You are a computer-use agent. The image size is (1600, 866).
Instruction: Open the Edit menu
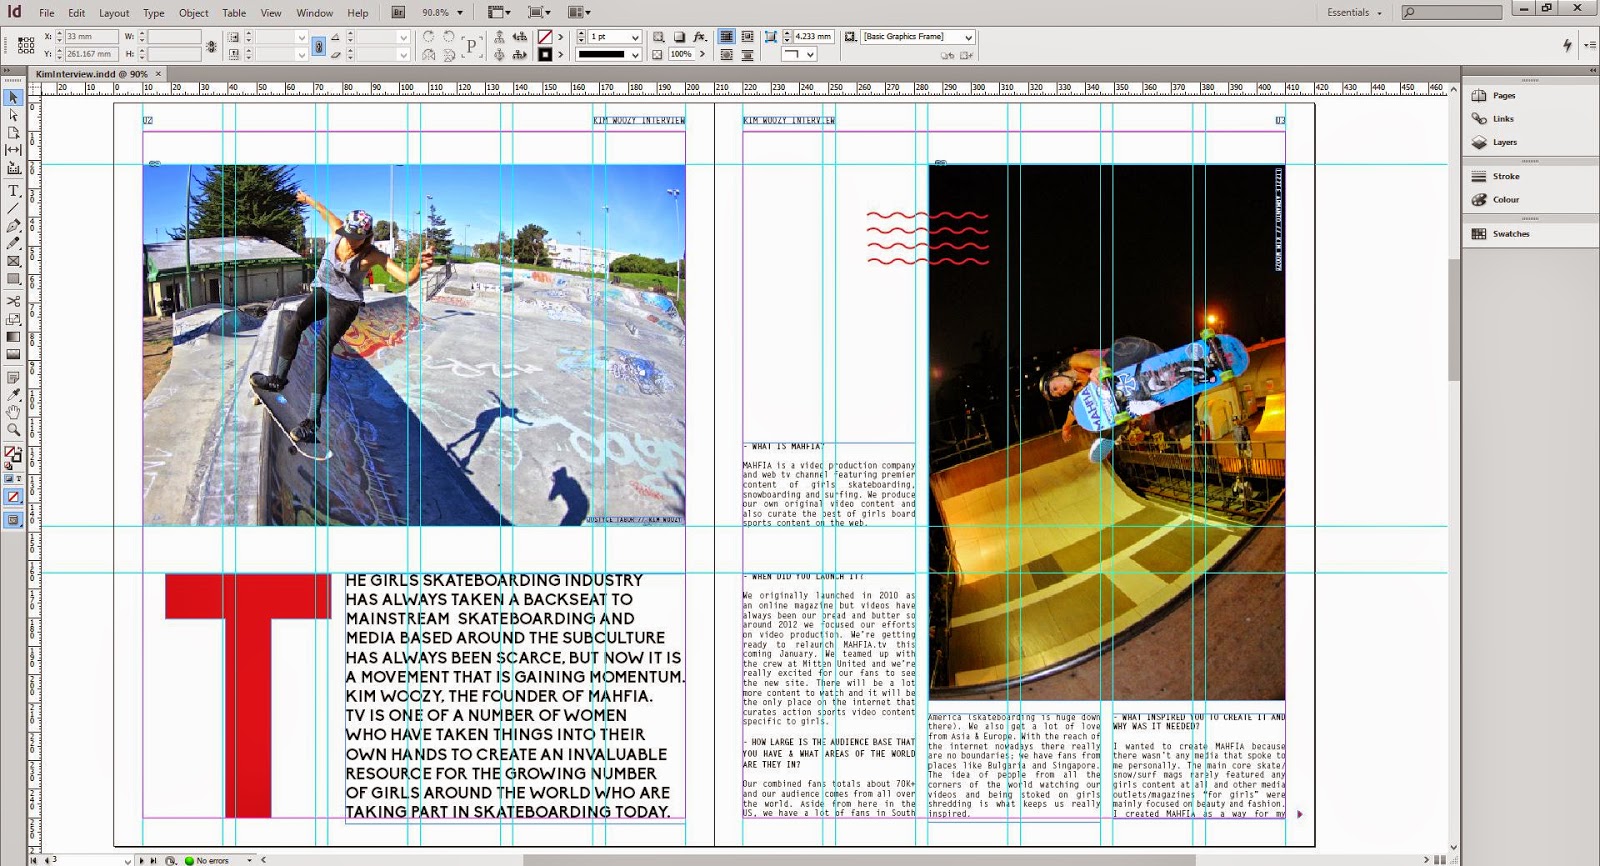pyautogui.click(x=77, y=13)
